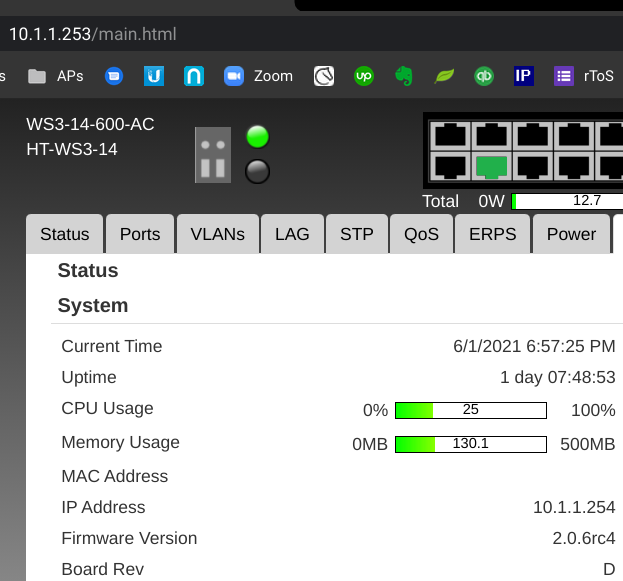Image resolution: width=623 pixels, height=581 pixels.
Task: Open the Evernote elephant bookmark
Action: (x=404, y=76)
